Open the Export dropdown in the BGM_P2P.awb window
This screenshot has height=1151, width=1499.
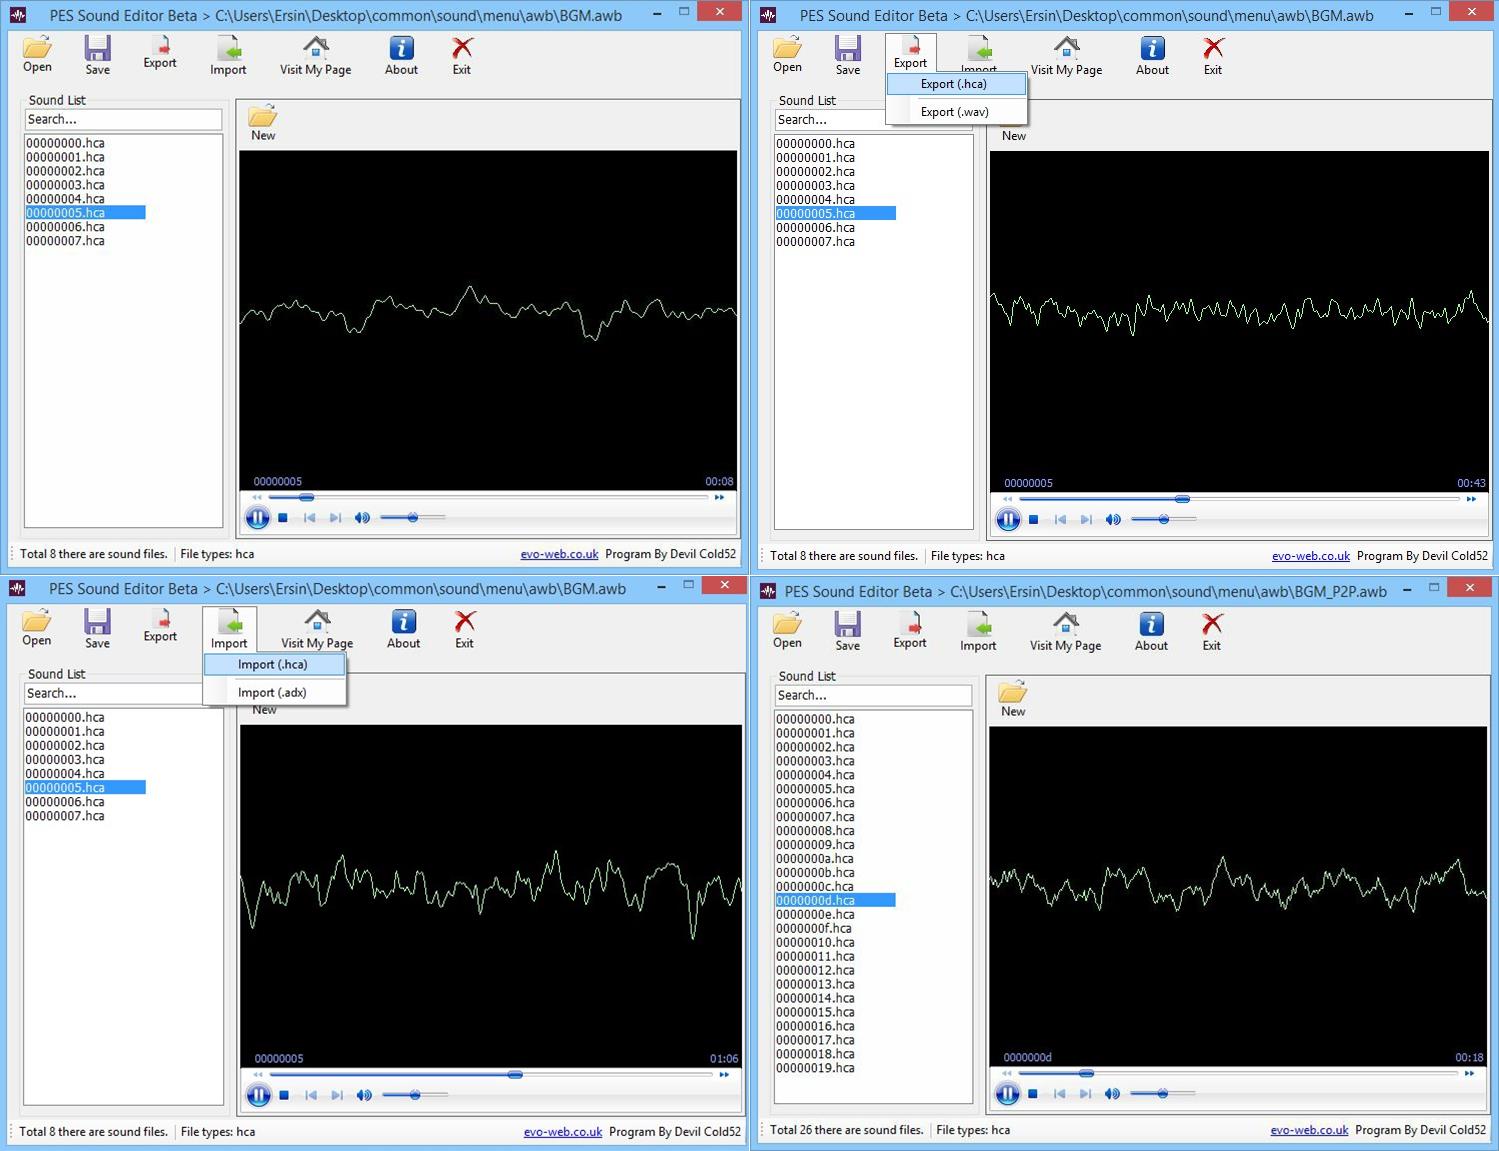[909, 630]
